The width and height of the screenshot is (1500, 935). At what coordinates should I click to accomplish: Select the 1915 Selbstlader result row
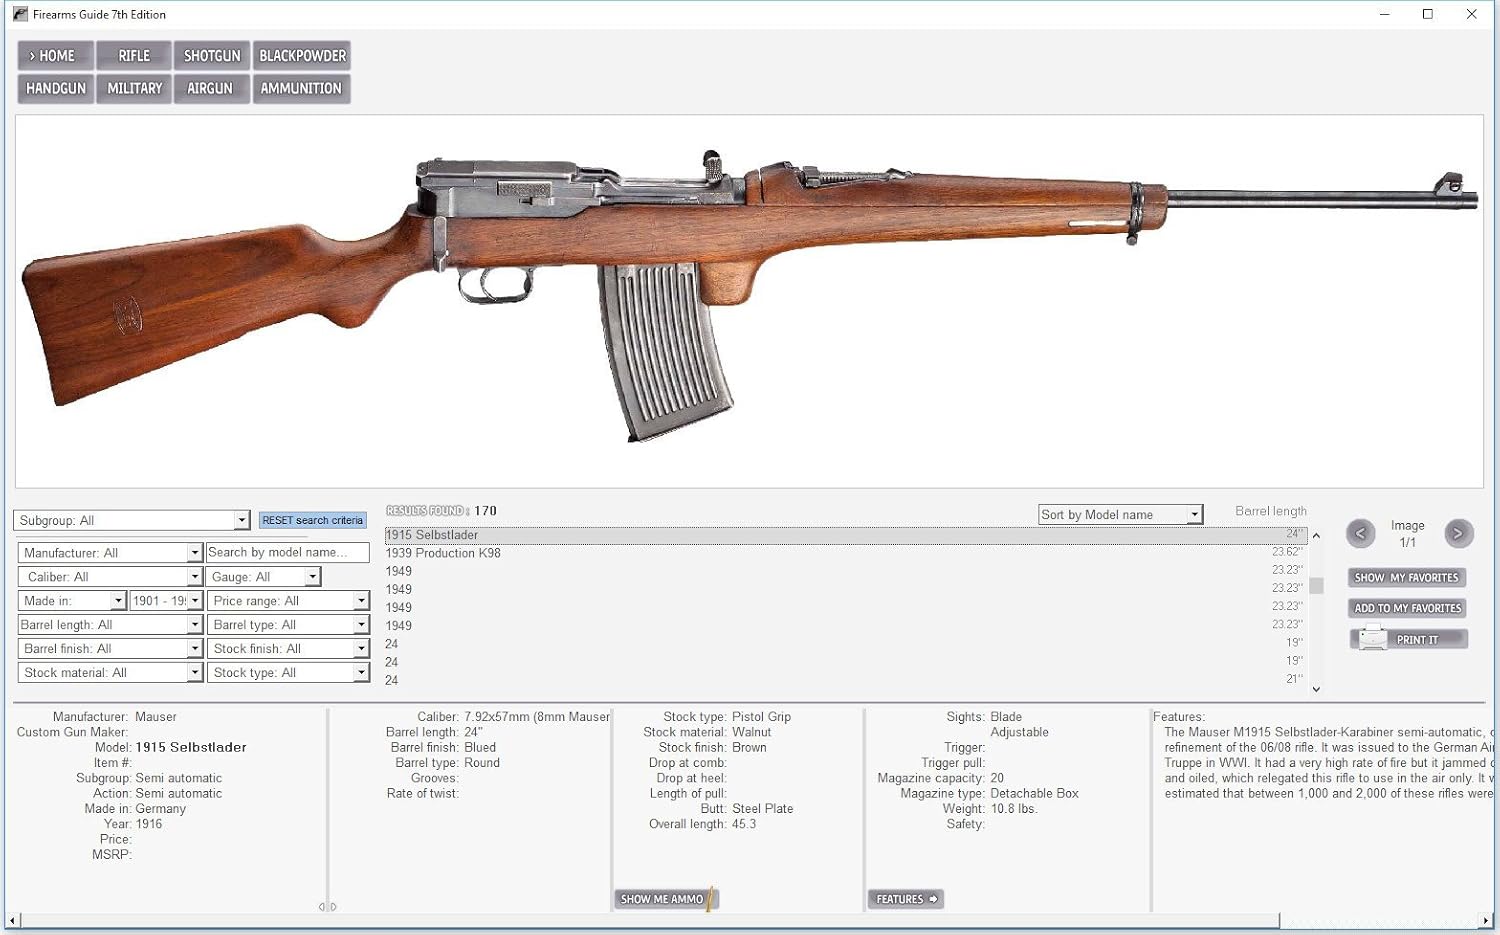point(846,535)
